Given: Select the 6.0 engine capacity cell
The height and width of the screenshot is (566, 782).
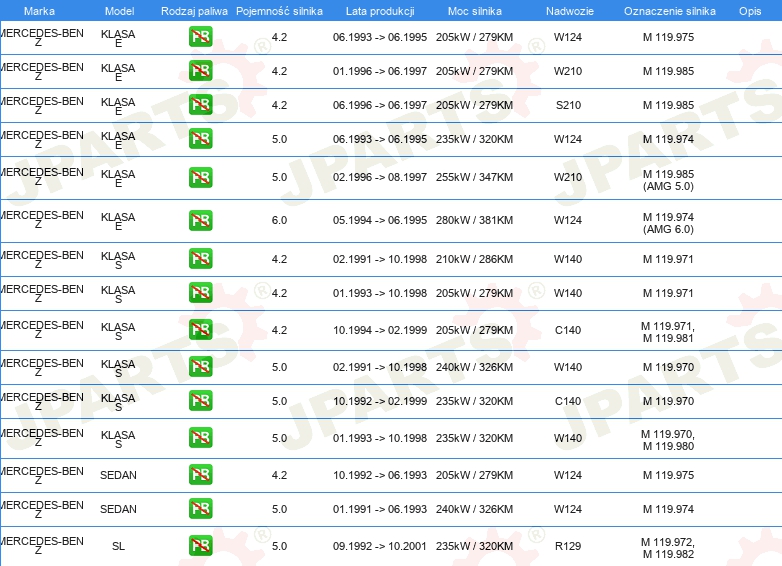Looking at the screenshot, I should [279, 220].
